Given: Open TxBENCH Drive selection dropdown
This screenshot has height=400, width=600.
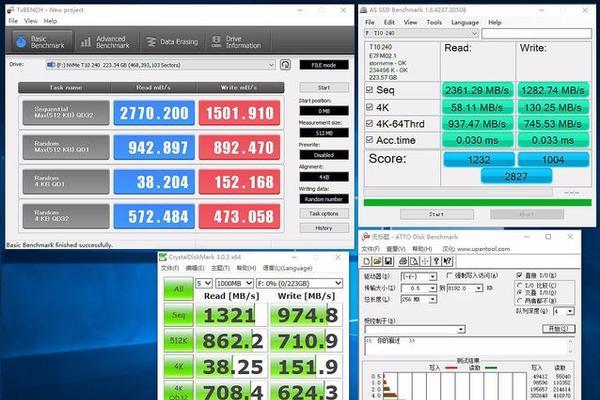Looking at the screenshot, I should coord(160,65).
